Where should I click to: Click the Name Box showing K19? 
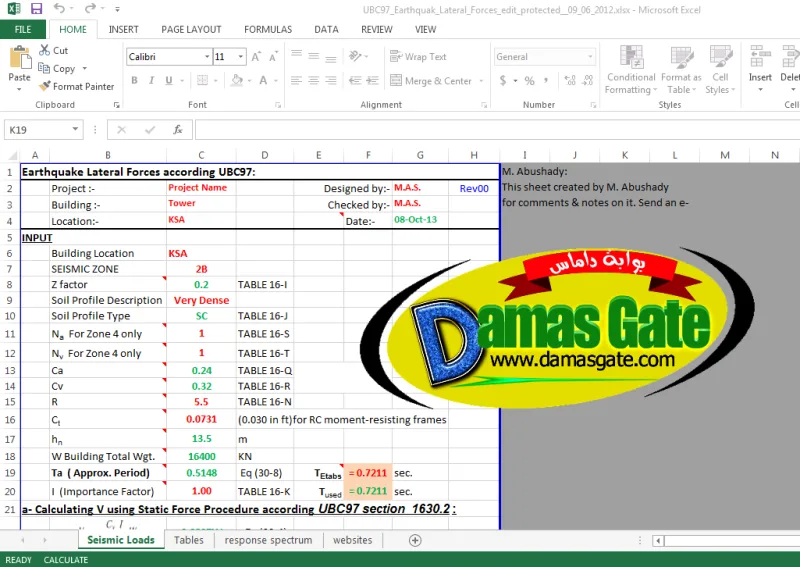click(37, 130)
